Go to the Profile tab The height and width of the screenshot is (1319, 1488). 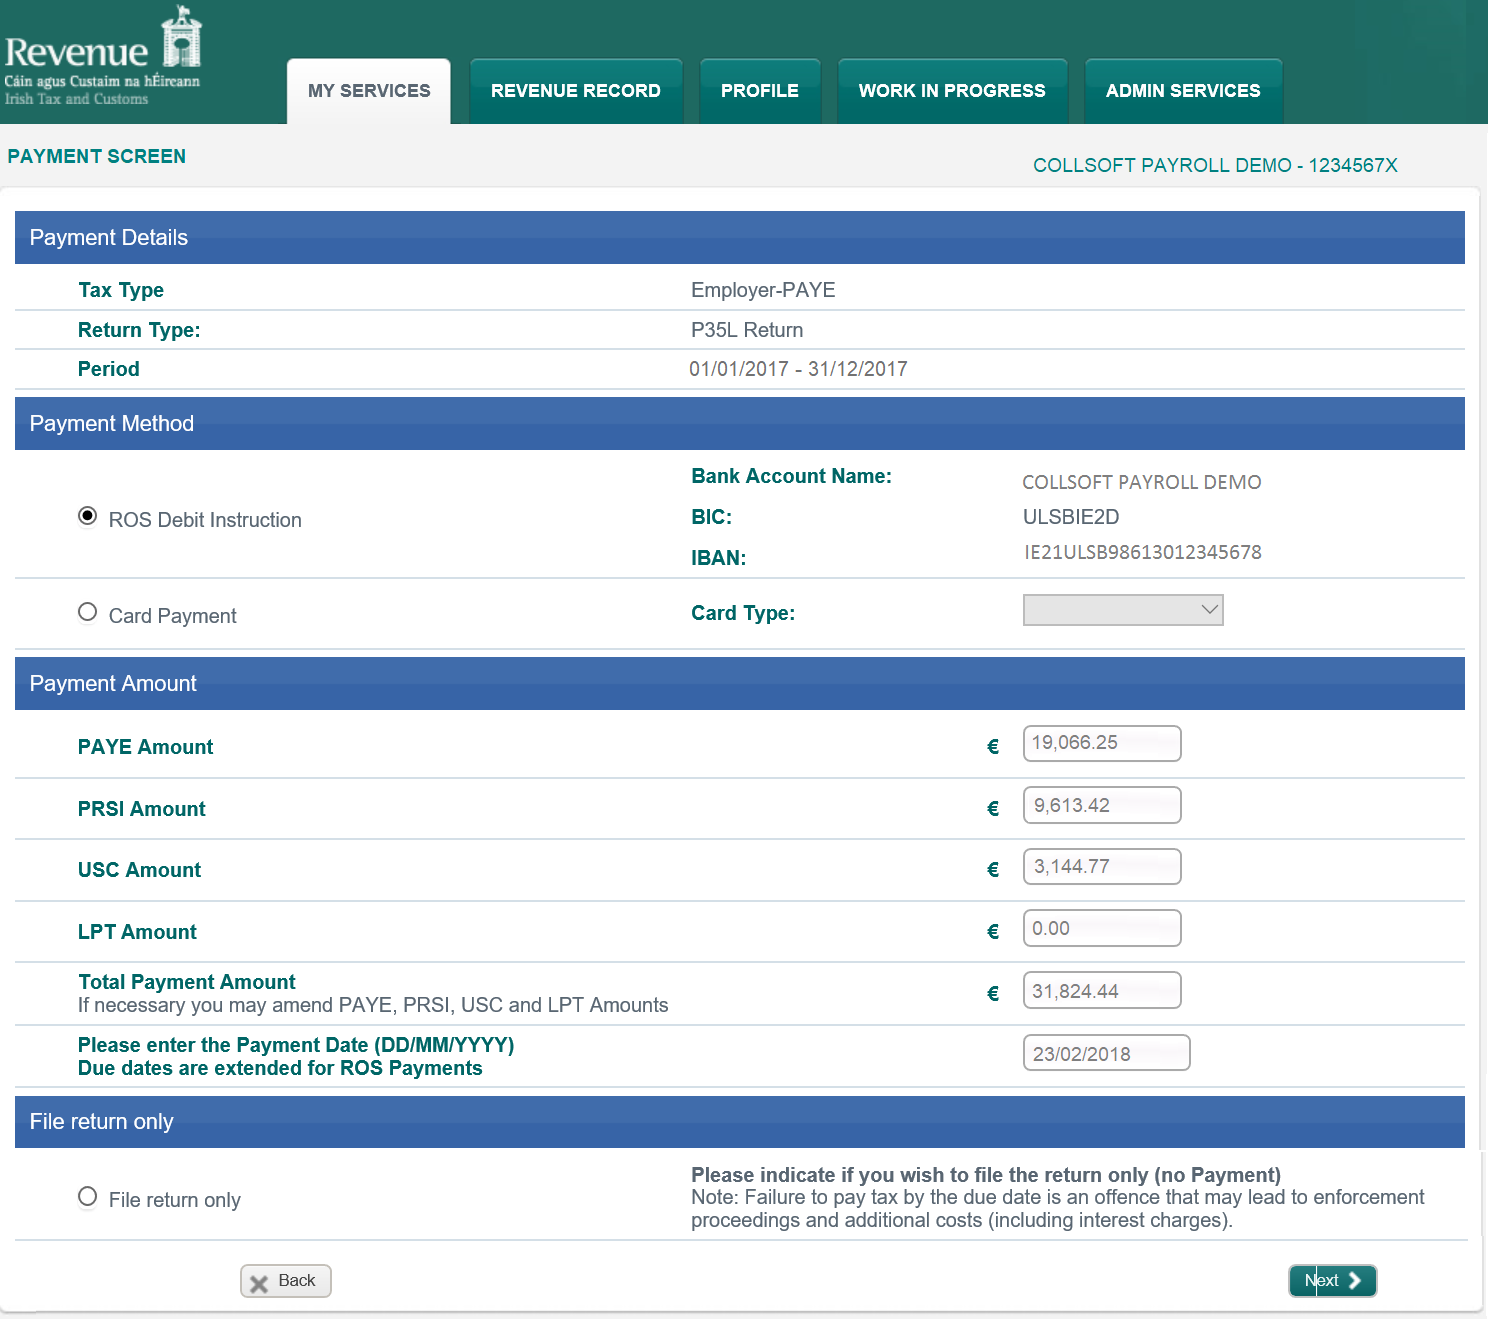(x=759, y=91)
